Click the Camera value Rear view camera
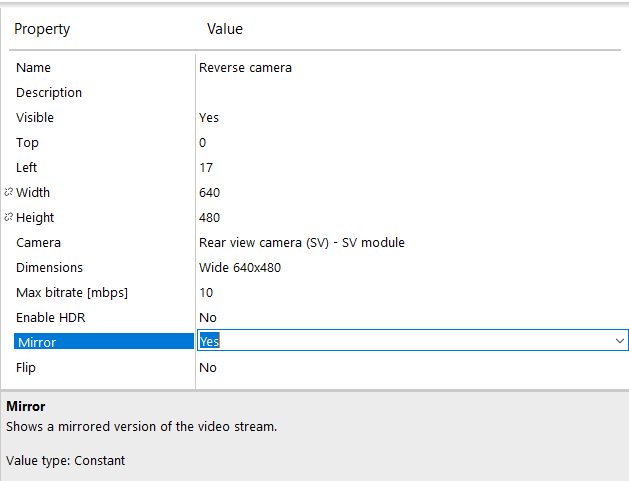 pyautogui.click(x=302, y=242)
